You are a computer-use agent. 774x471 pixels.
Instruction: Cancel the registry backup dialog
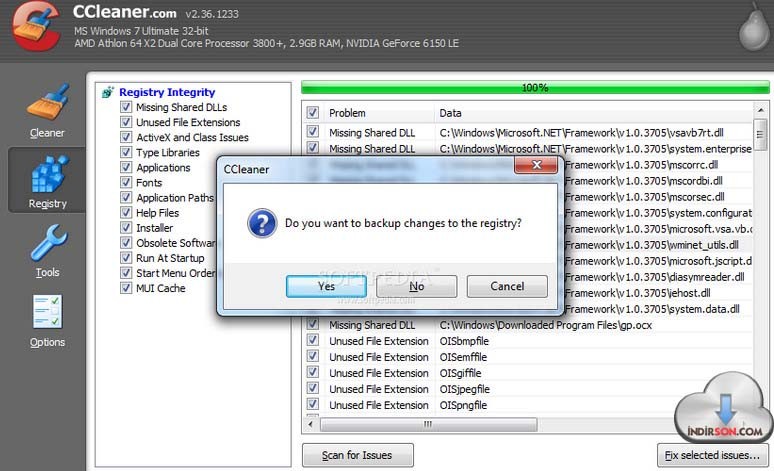point(507,286)
